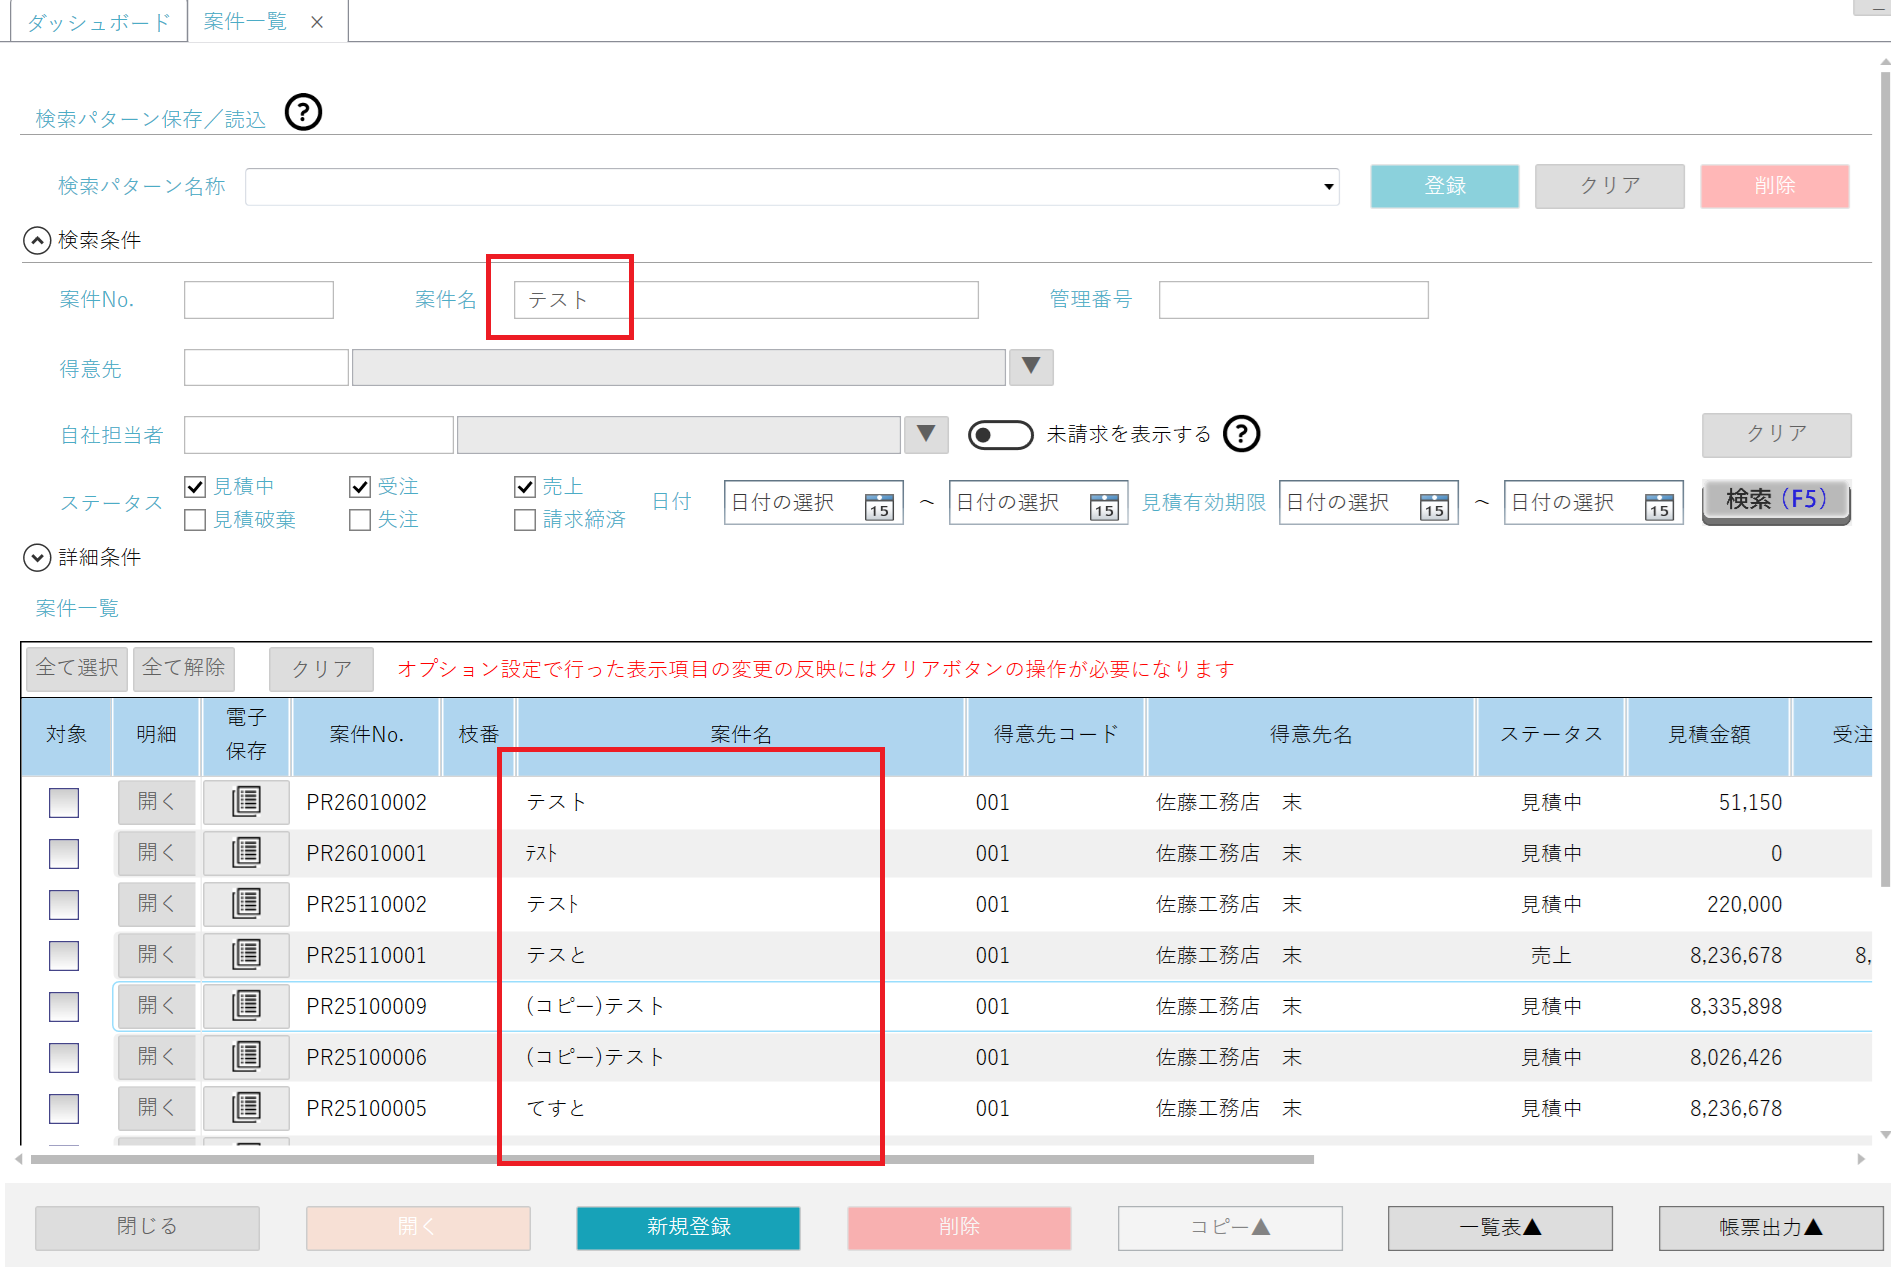Open the 検索パターン名称 dropdown list

[1328, 187]
